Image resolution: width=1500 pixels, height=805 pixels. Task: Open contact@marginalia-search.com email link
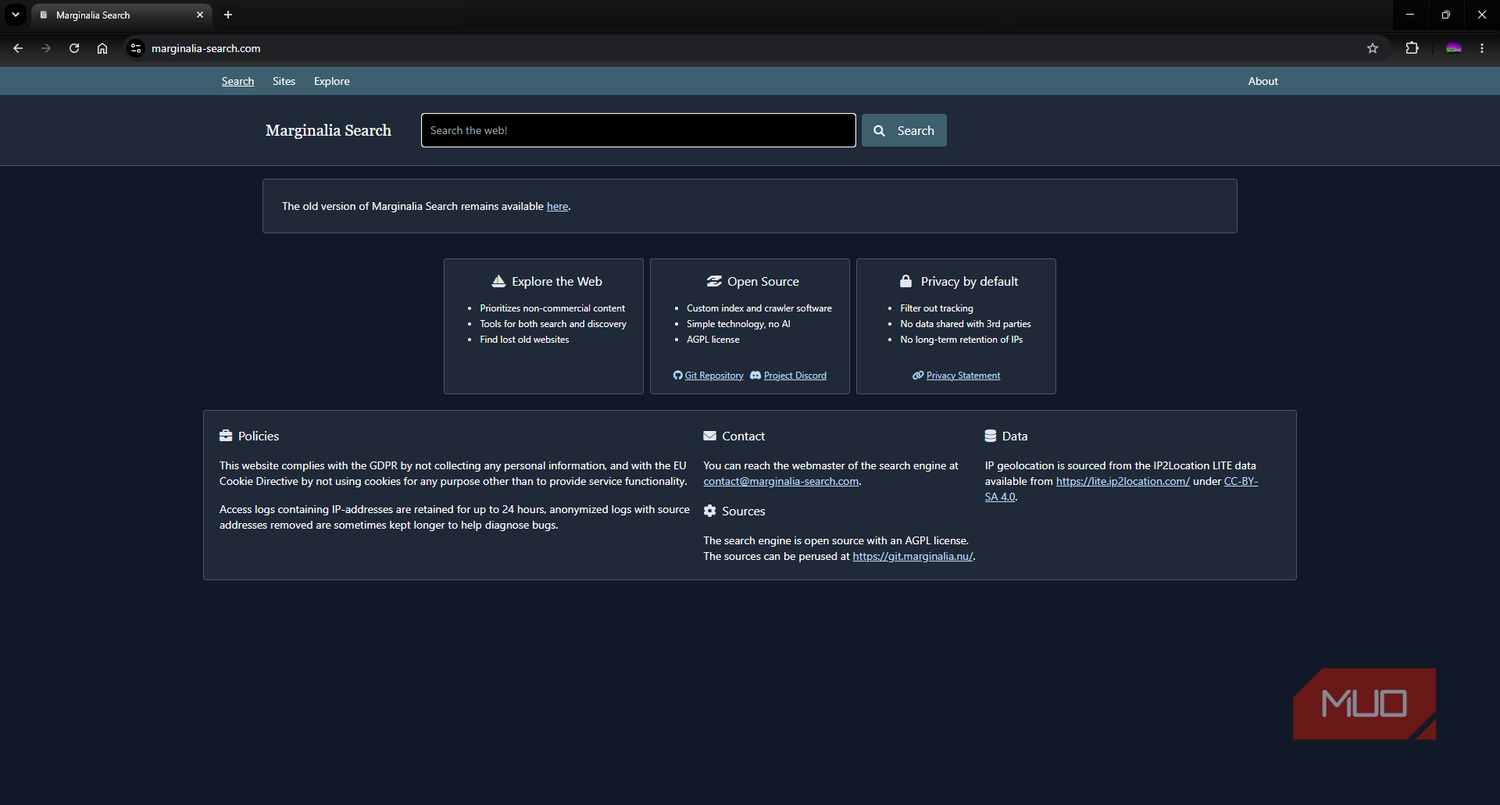(781, 481)
